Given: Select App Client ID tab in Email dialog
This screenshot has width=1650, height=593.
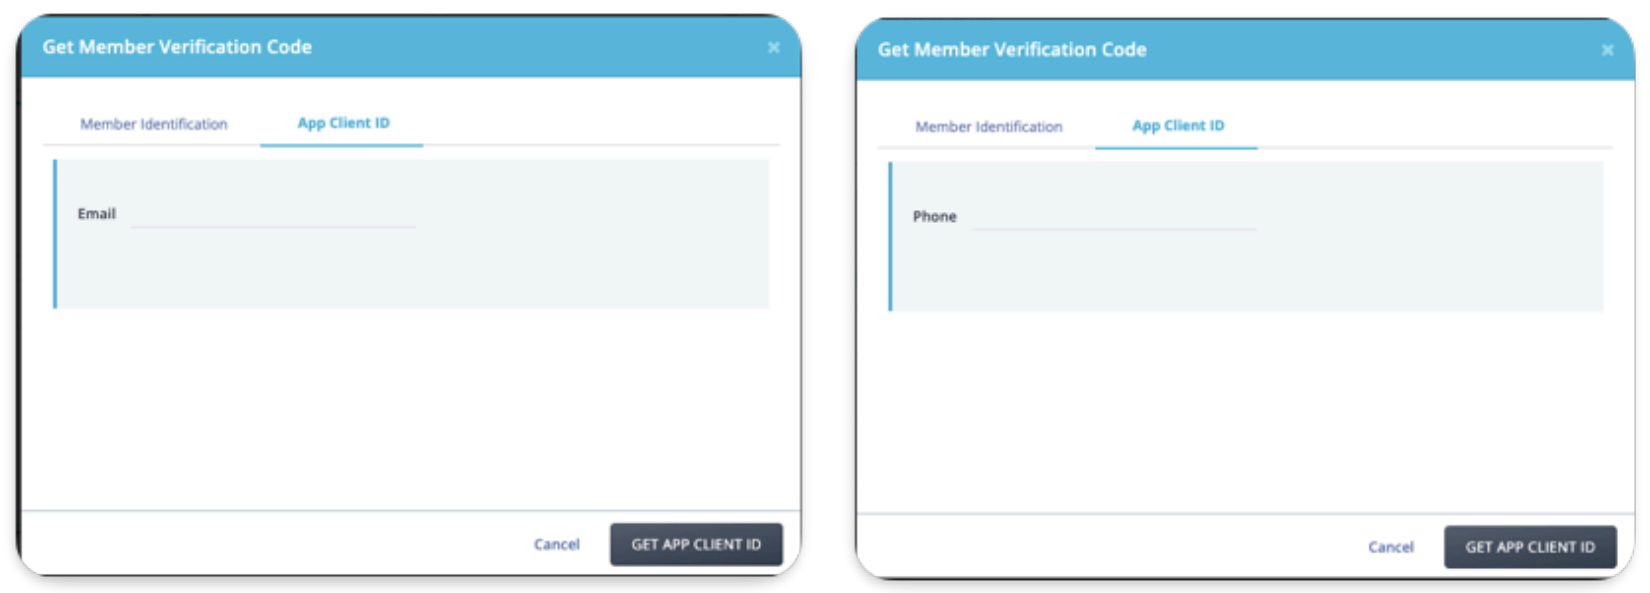Looking at the screenshot, I should 343,123.
